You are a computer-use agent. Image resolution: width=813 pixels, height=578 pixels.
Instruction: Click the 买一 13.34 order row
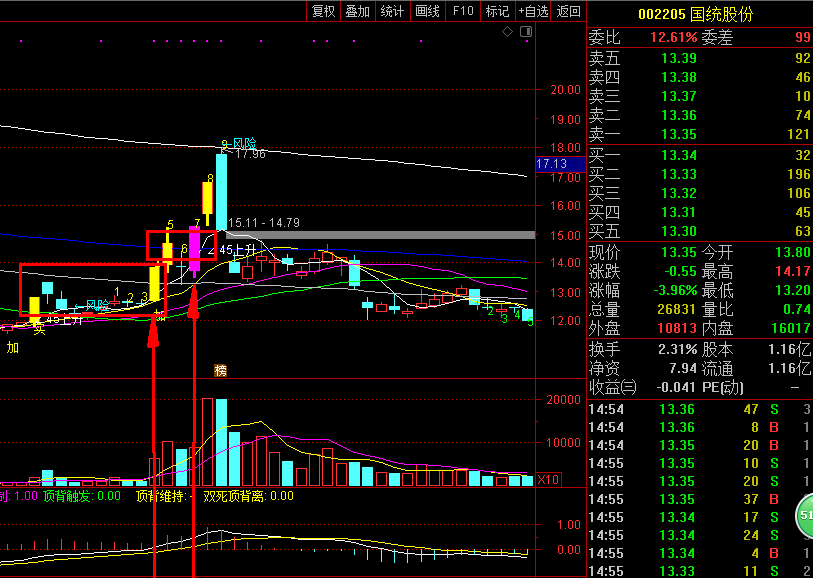click(x=699, y=155)
